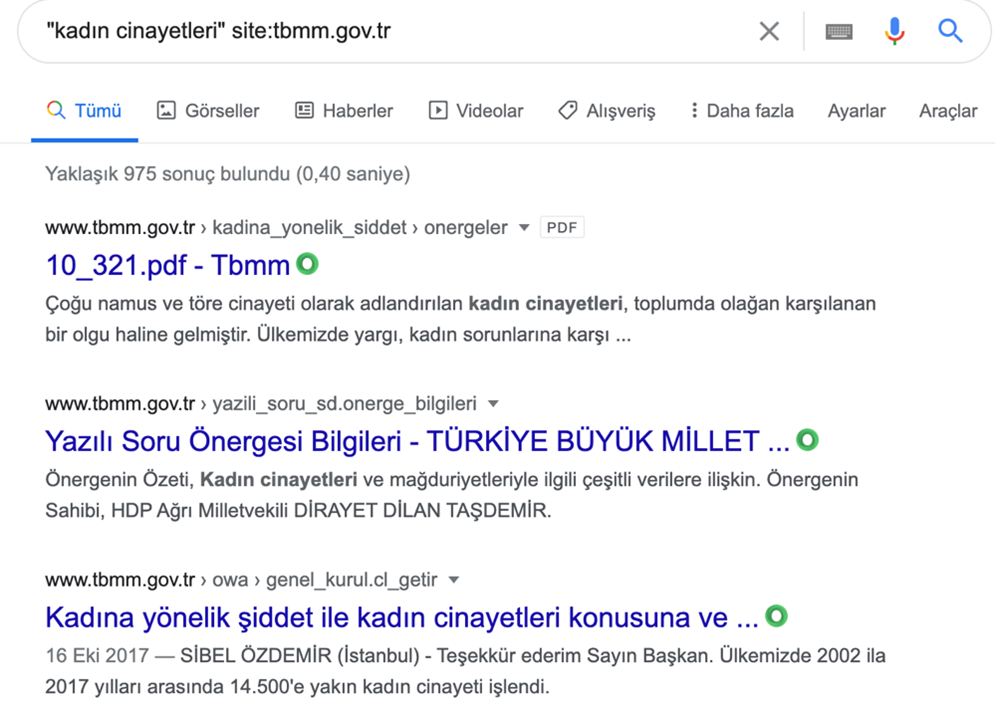This screenshot has width=995, height=716.
Task: Click the blue magnifying glass search button
Action: pyautogui.click(x=950, y=30)
